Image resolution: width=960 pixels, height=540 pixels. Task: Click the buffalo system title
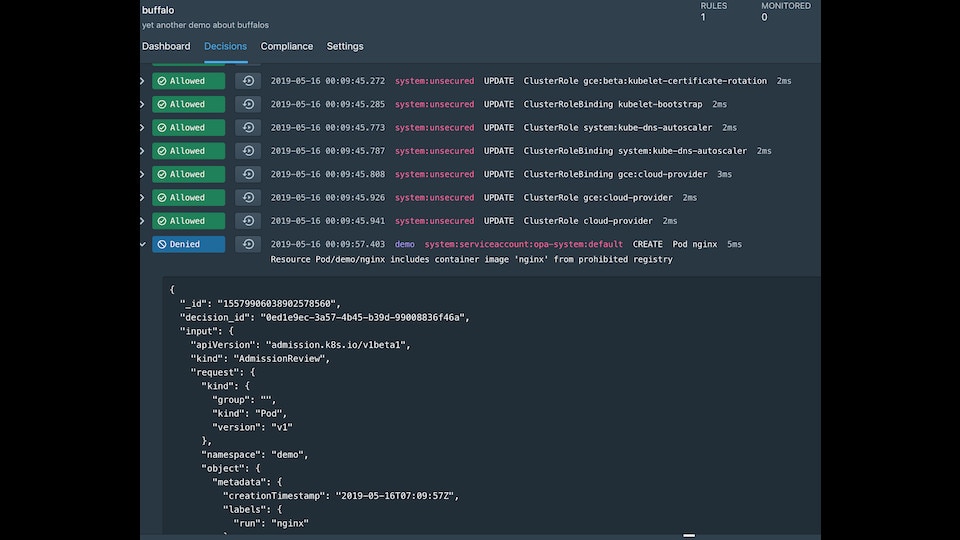[158, 10]
